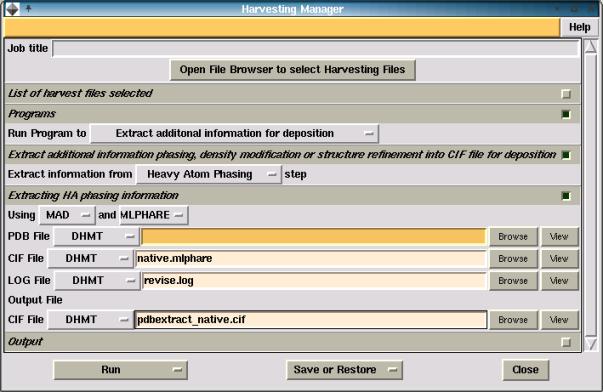Open the Heavy Atom Phasing step dropdown
The image size is (603, 392).
(209, 174)
